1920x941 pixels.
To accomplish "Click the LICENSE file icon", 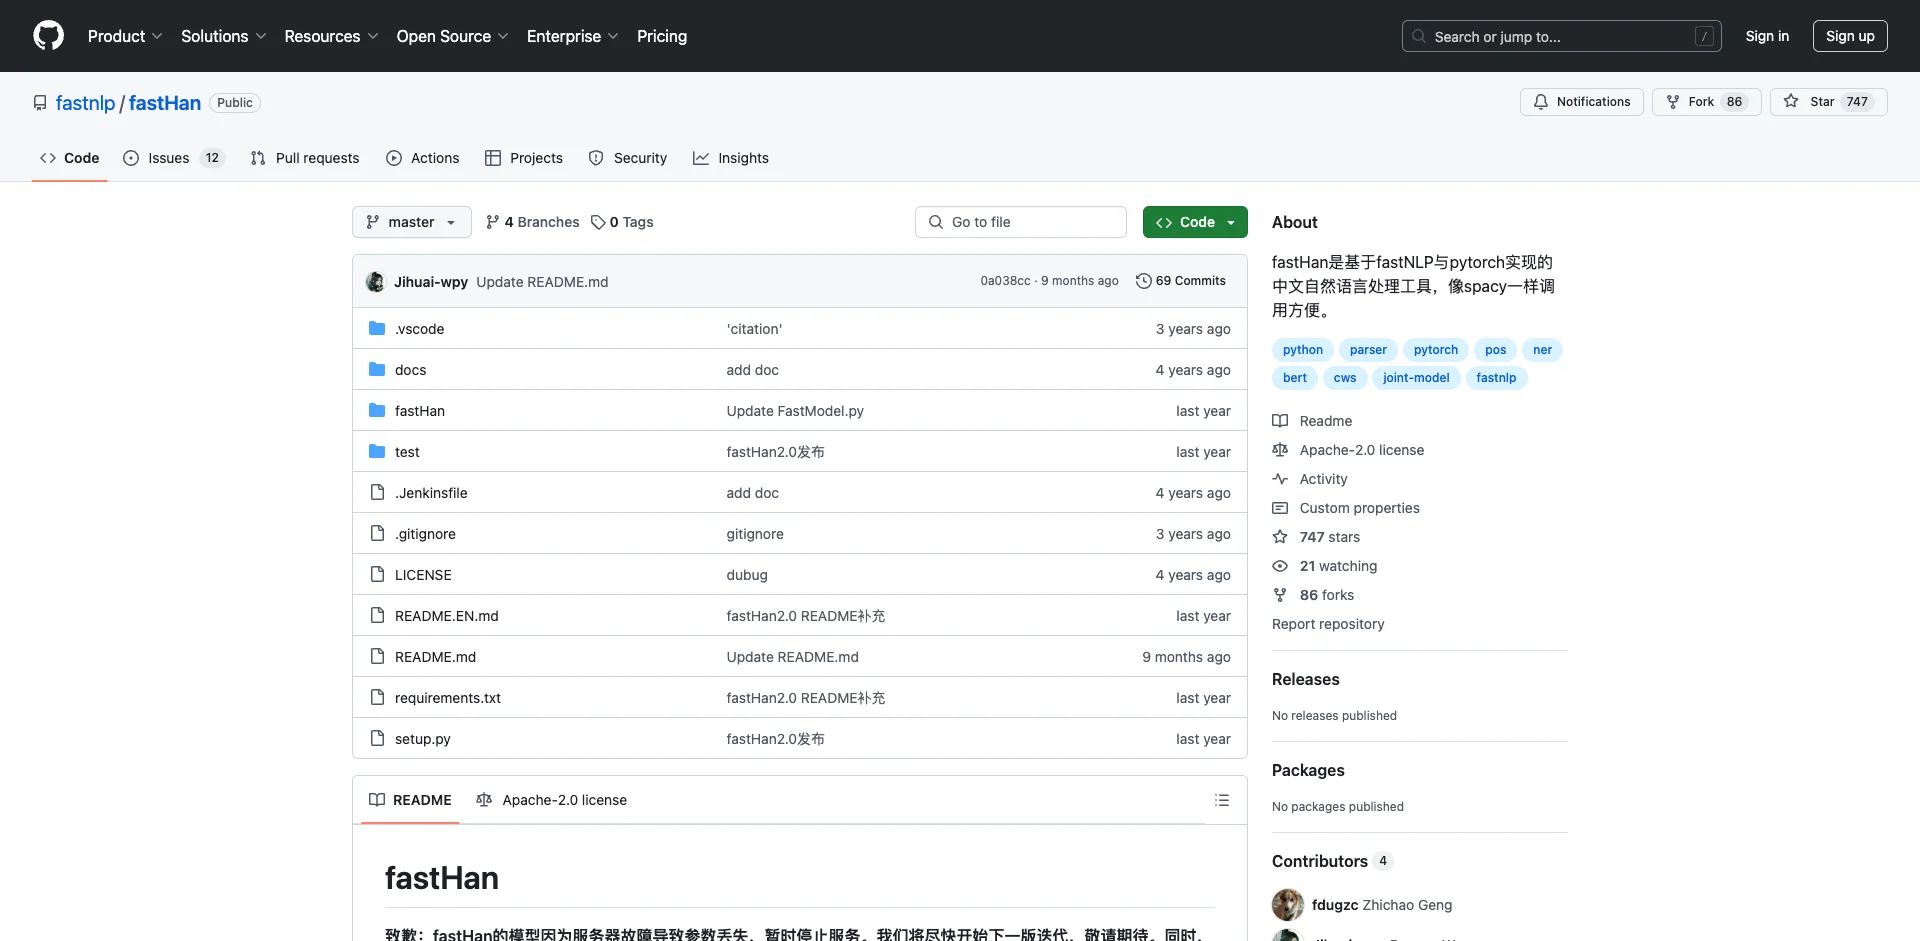I will click(377, 574).
